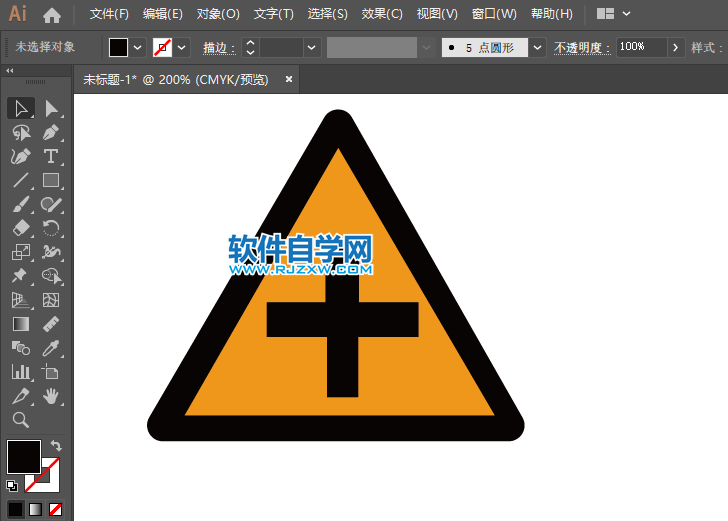This screenshot has height=521, width=728.
Task: Open the fill color dropdown in control bar
Action: click(138, 47)
